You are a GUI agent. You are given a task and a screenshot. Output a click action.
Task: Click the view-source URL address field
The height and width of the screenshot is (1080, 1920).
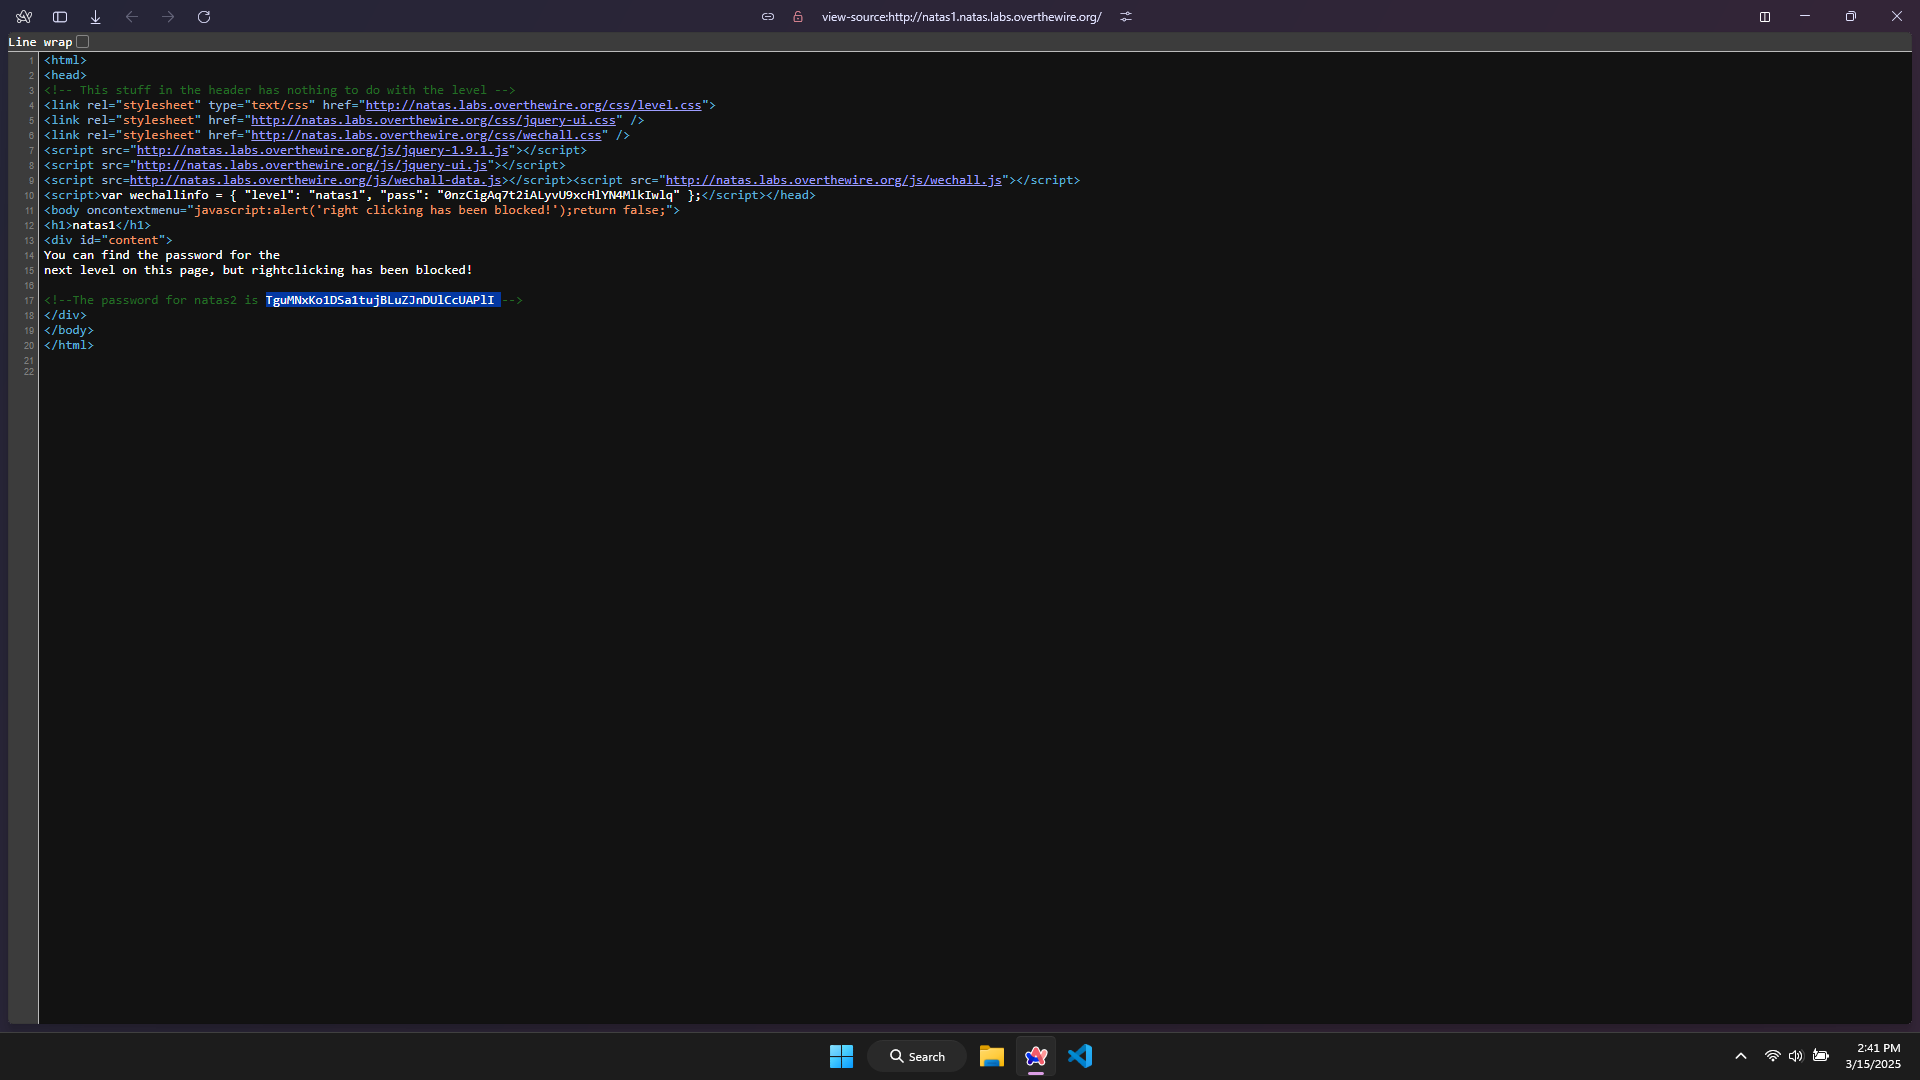pyautogui.click(x=961, y=17)
